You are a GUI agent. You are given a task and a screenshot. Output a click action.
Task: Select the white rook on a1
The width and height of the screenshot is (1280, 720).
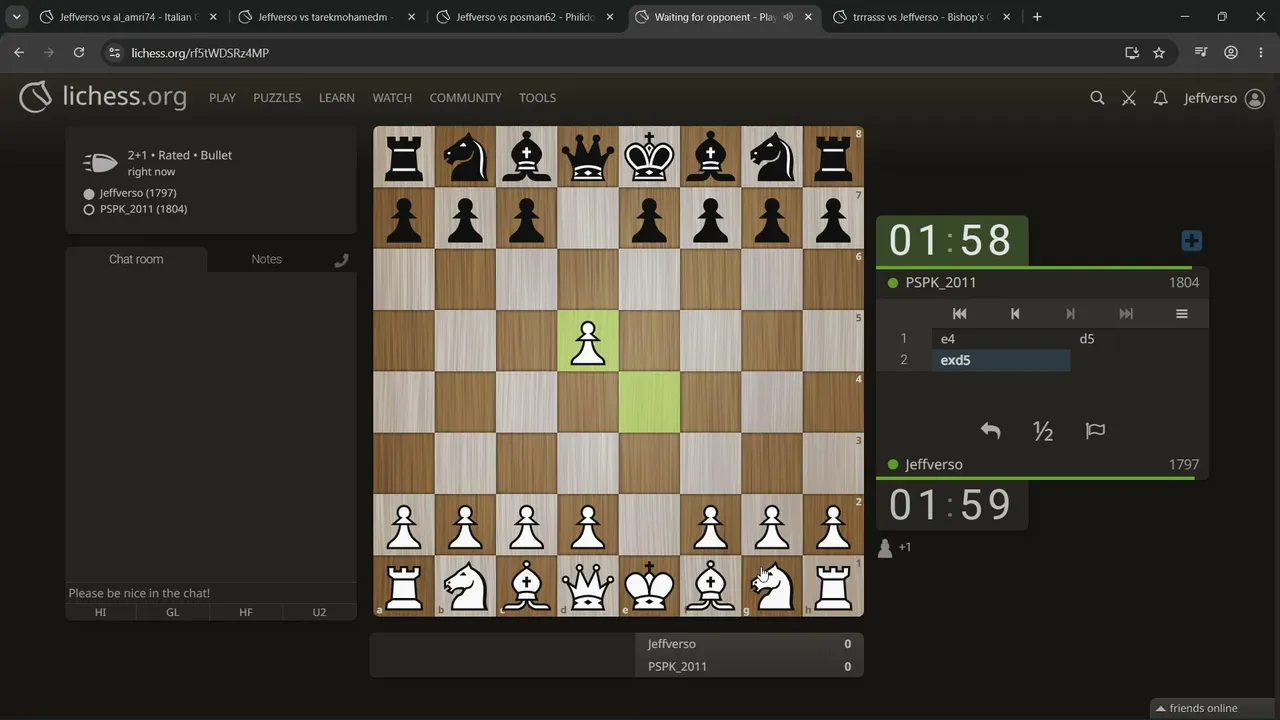(404, 586)
